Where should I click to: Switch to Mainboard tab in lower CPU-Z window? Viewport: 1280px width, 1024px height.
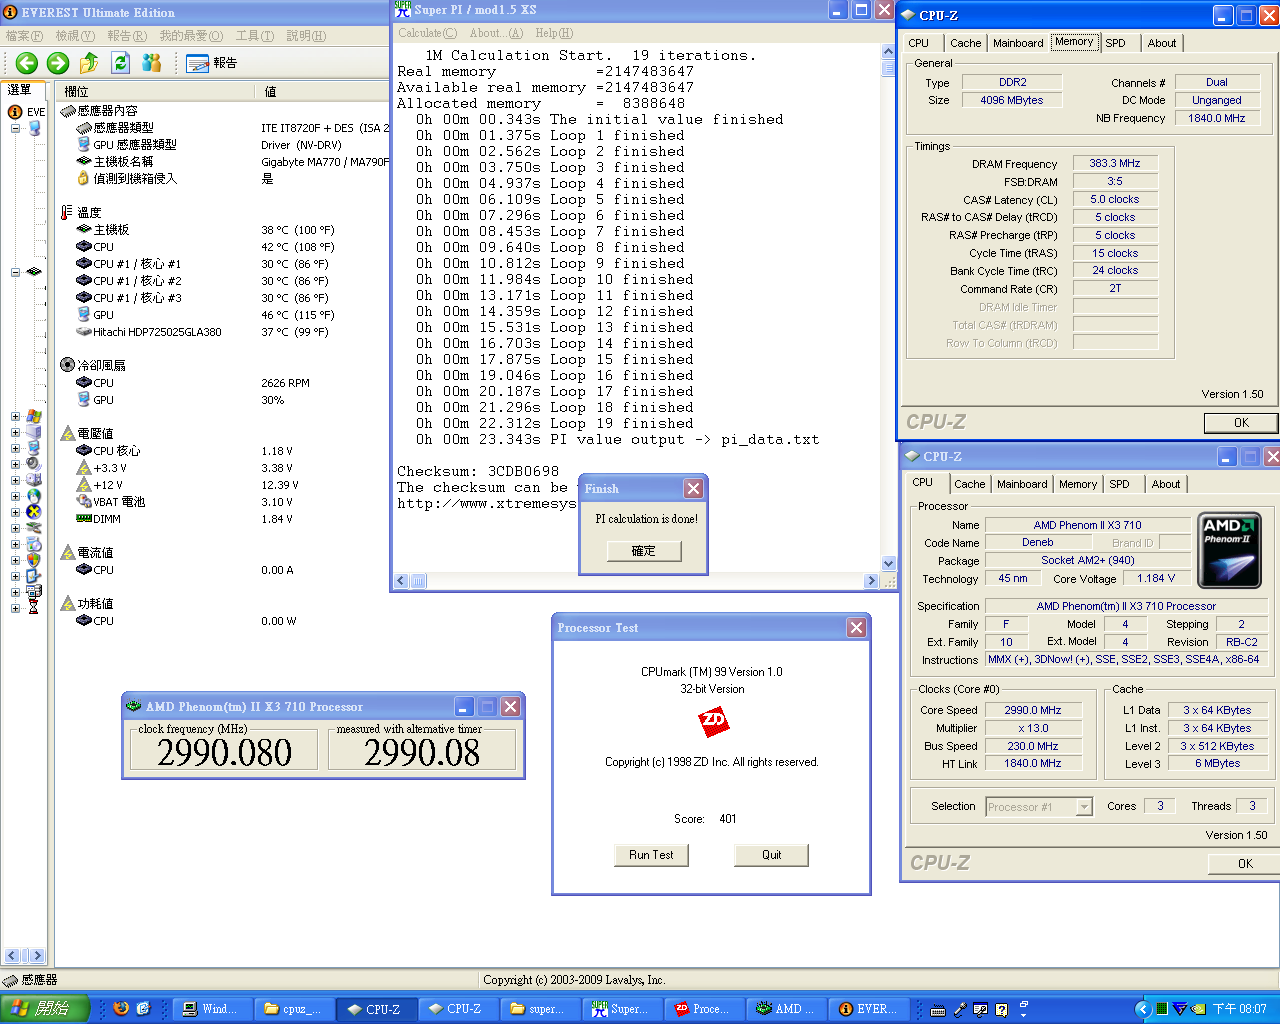1022,484
